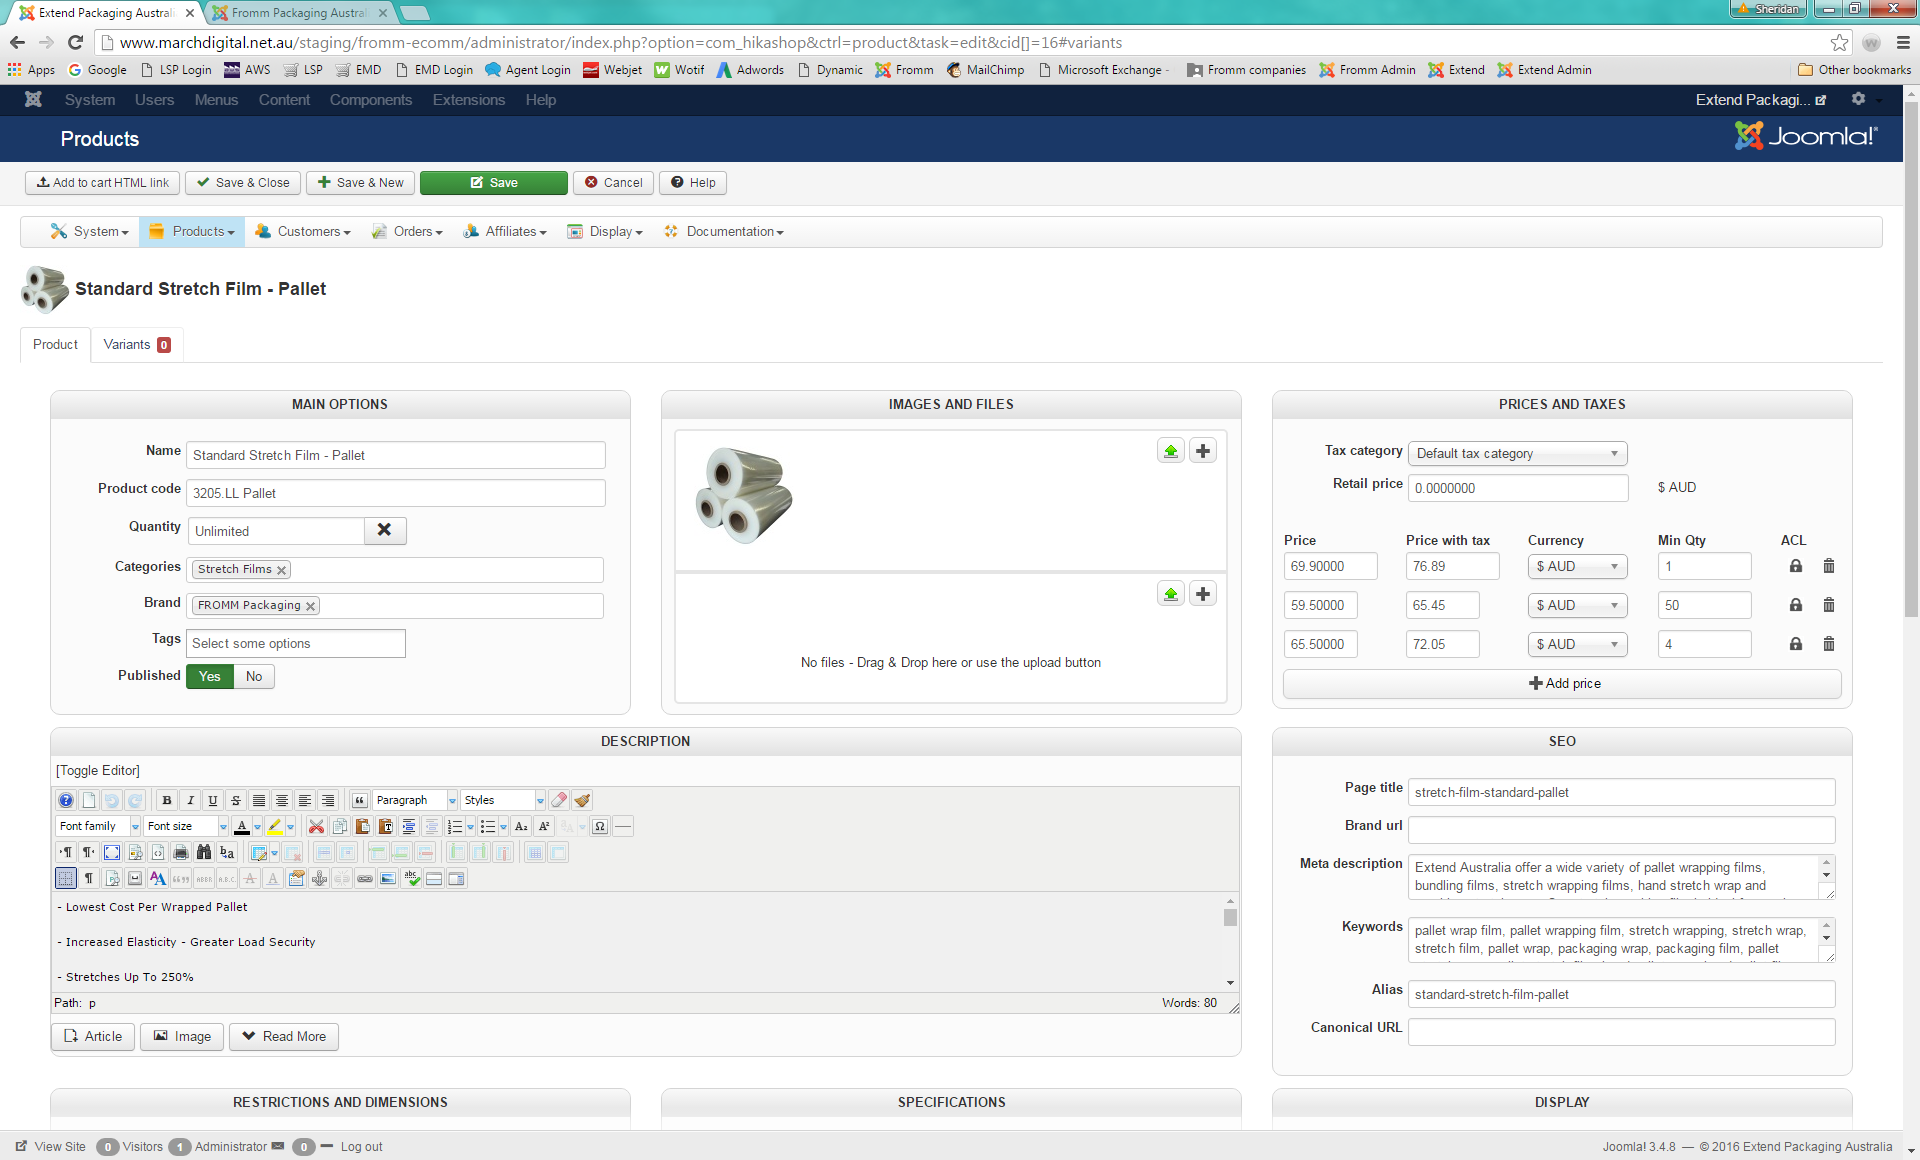Click the editor's print icon
The width and height of the screenshot is (1920, 1160).
click(x=181, y=852)
